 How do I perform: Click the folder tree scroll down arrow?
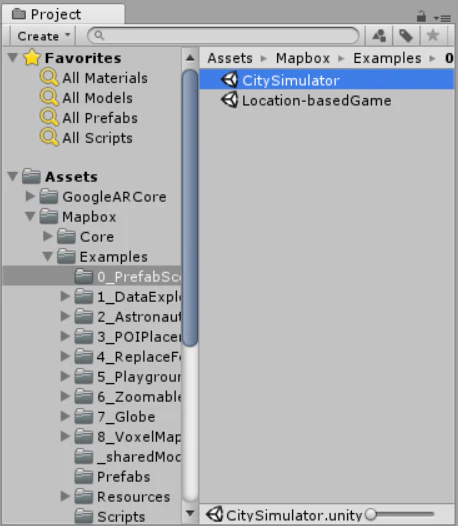click(190, 513)
